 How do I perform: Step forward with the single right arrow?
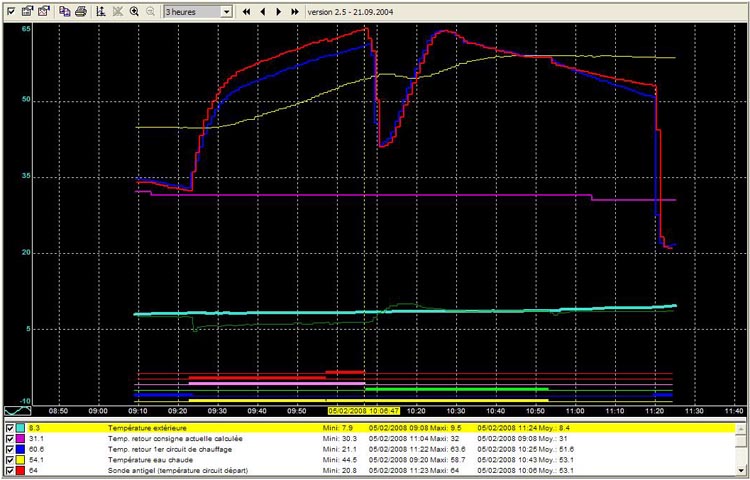[x=278, y=11]
